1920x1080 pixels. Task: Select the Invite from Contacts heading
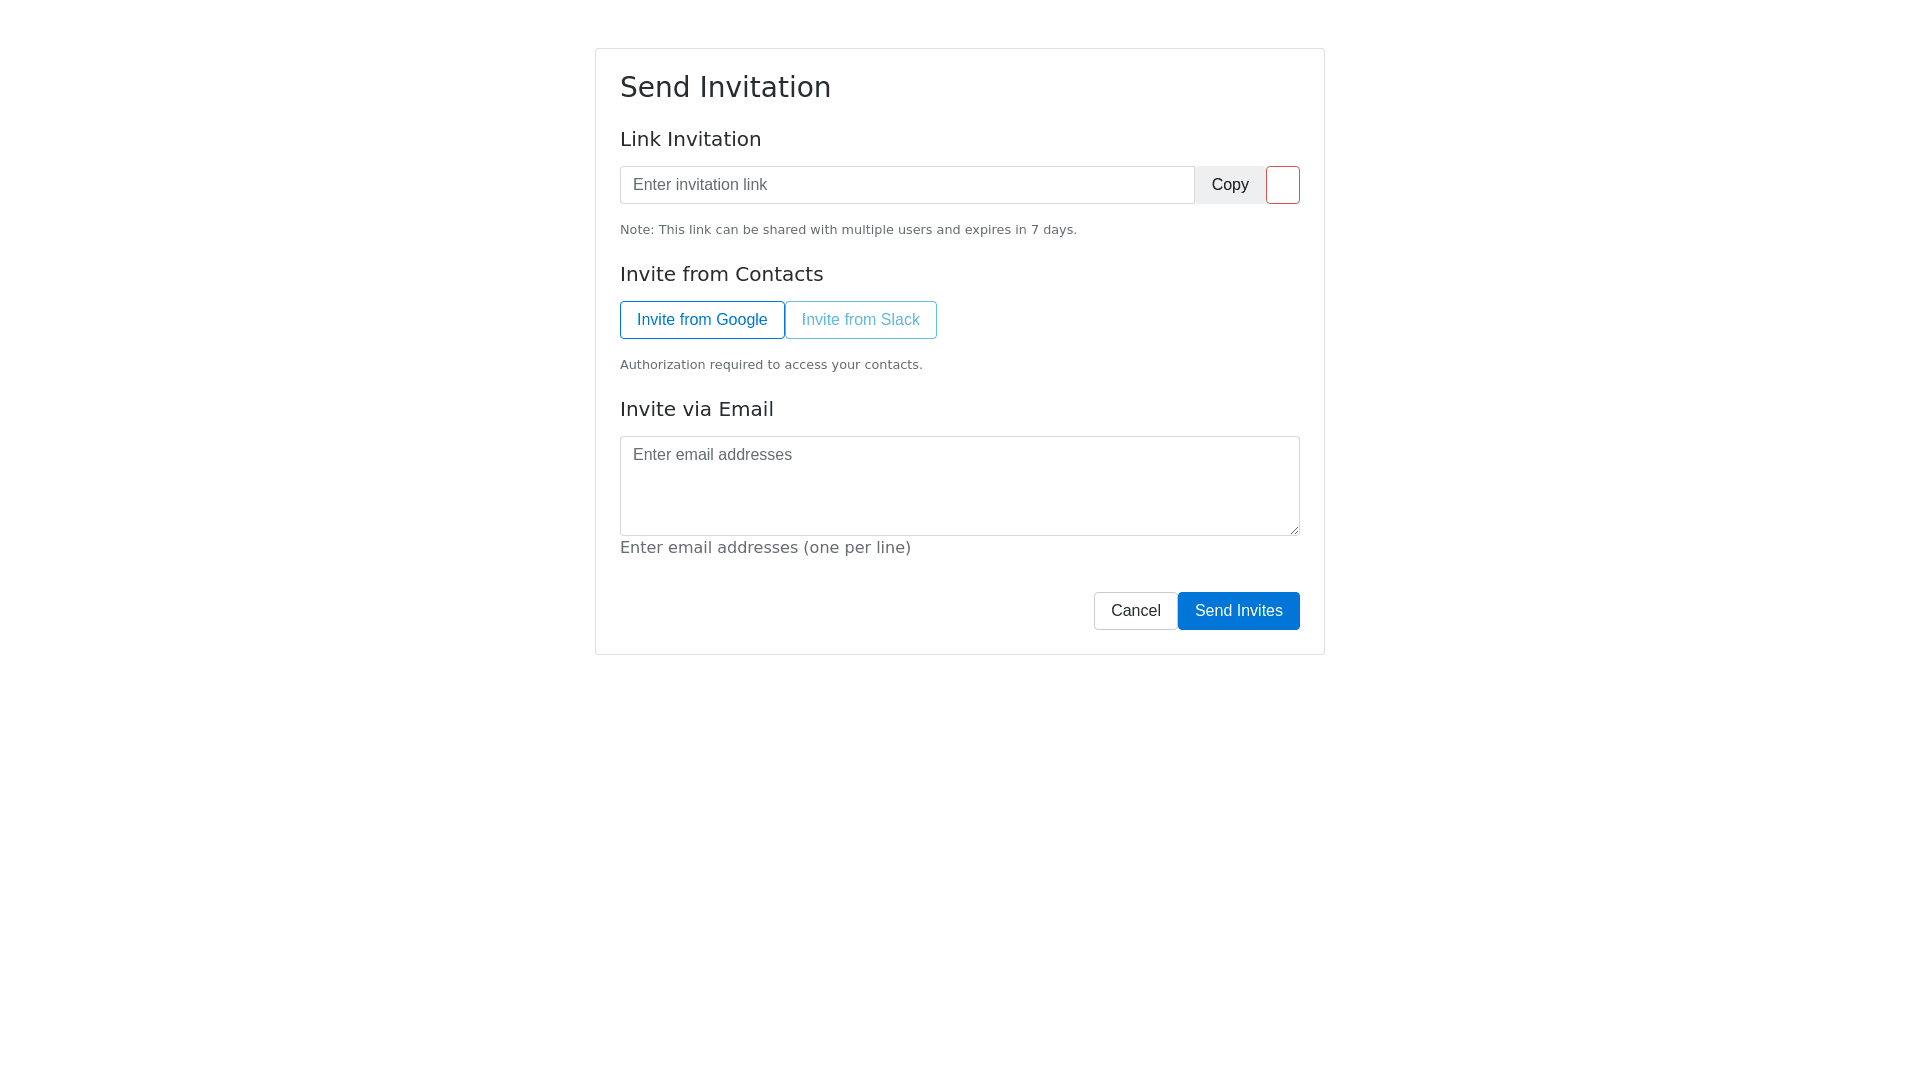721,274
